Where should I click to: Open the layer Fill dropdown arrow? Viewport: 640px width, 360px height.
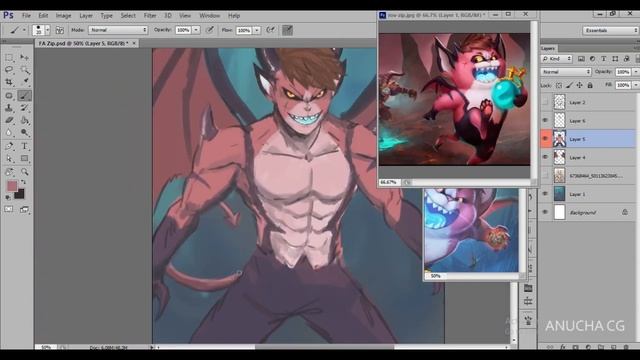[636, 85]
